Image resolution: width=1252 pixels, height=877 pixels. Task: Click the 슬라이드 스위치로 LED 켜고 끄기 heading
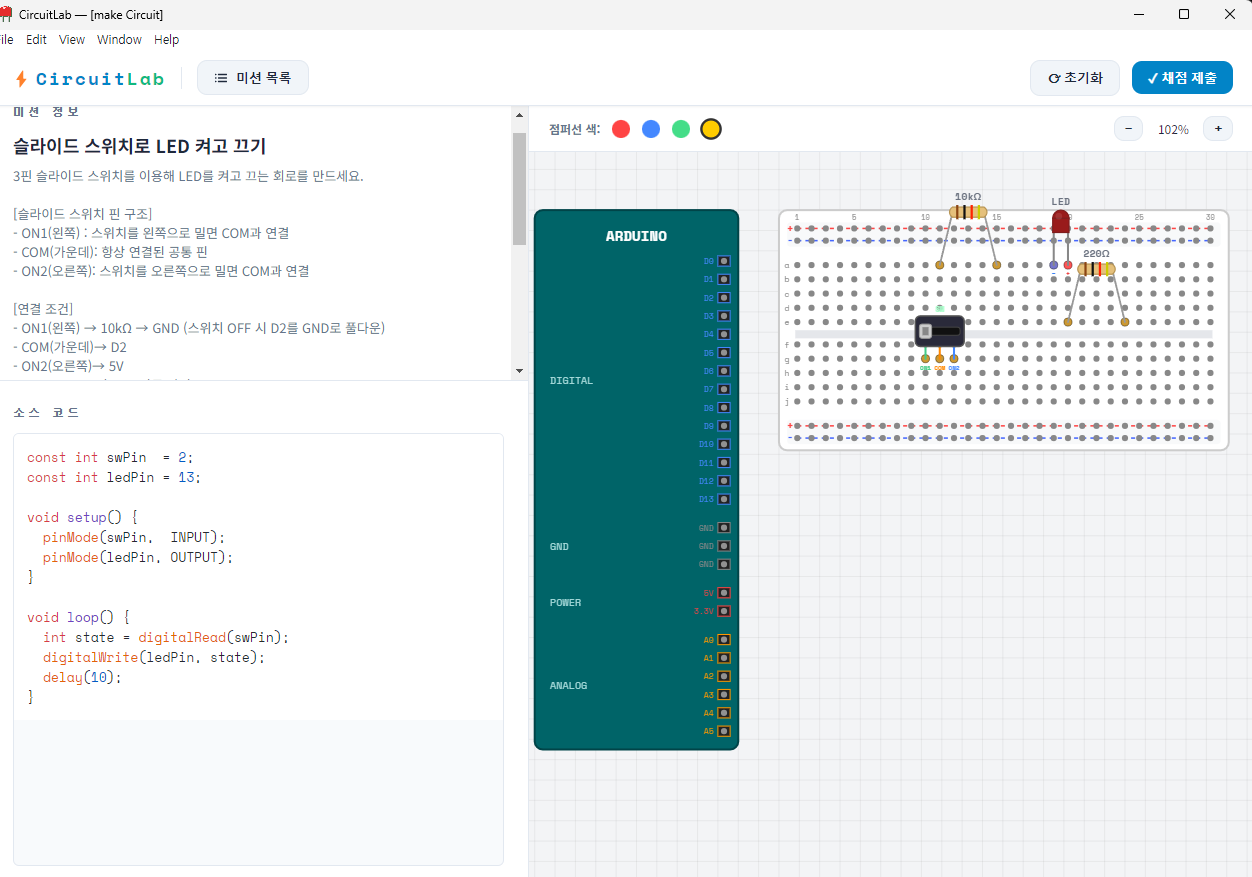click(x=140, y=146)
